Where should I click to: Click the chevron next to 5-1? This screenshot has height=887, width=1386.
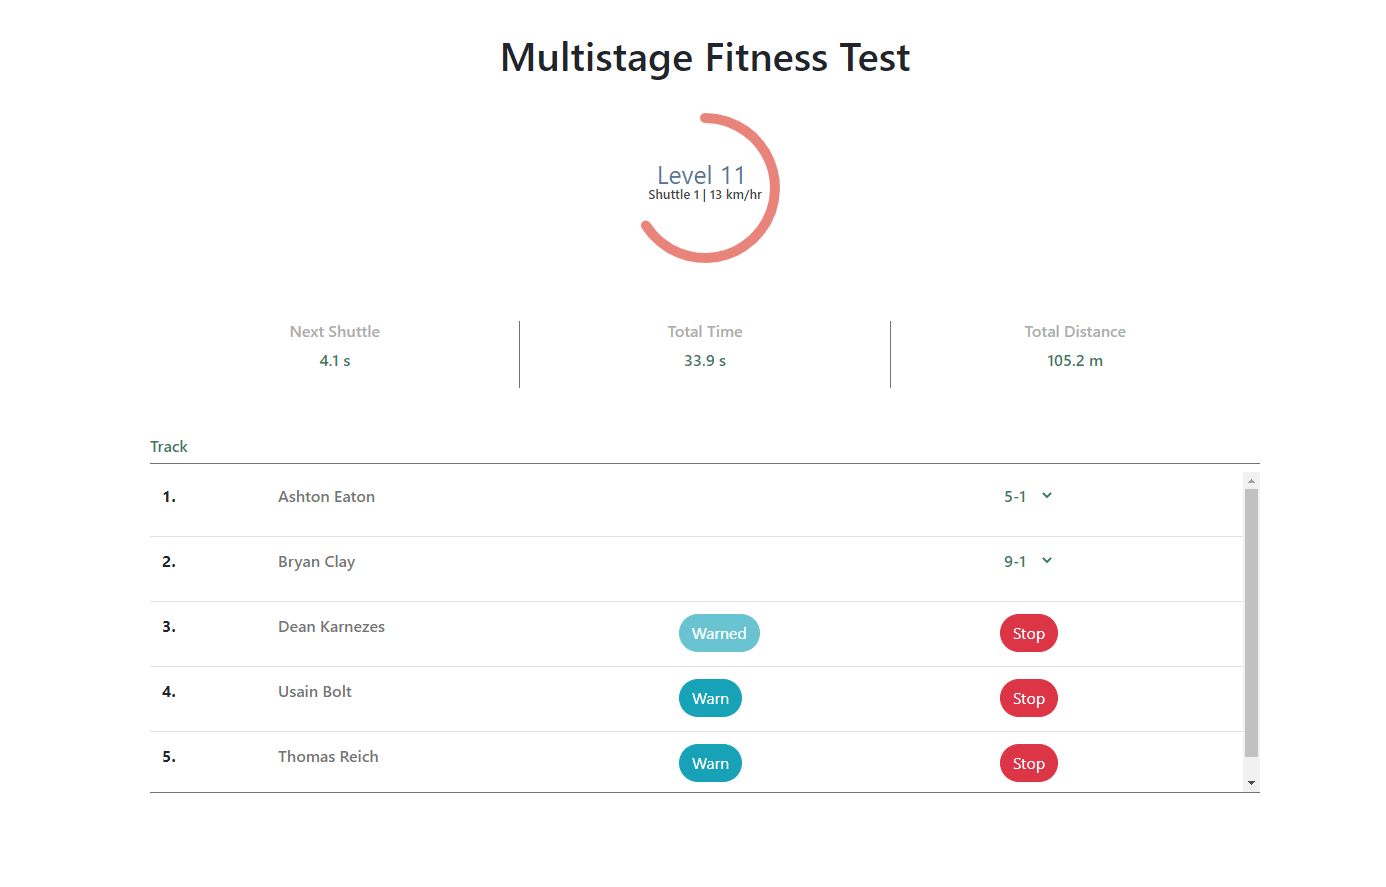[x=1046, y=496]
